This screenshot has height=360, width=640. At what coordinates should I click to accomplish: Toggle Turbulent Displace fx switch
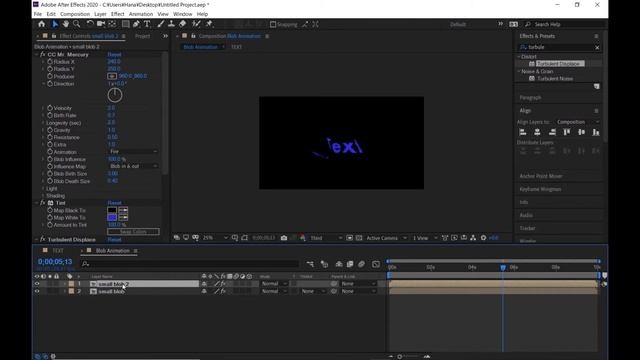[x=43, y=240]
